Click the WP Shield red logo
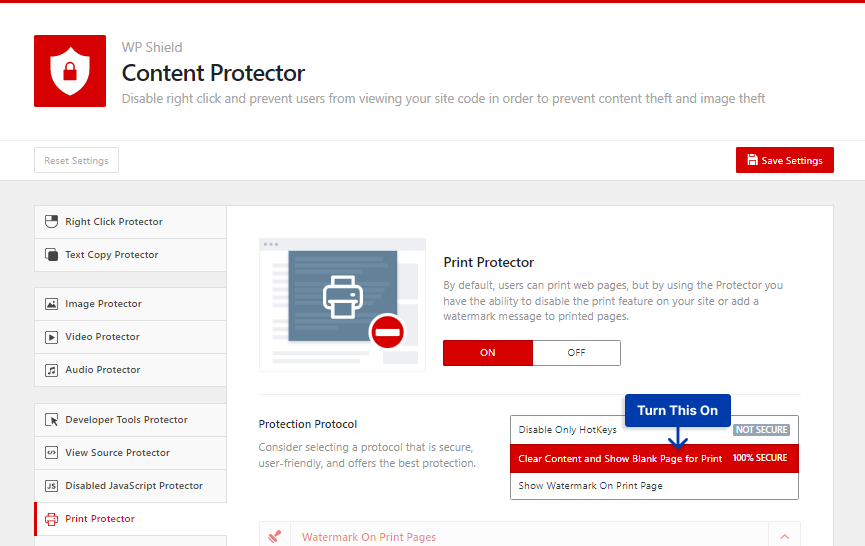Screen dimensions: 865x546 pos(70,71)
